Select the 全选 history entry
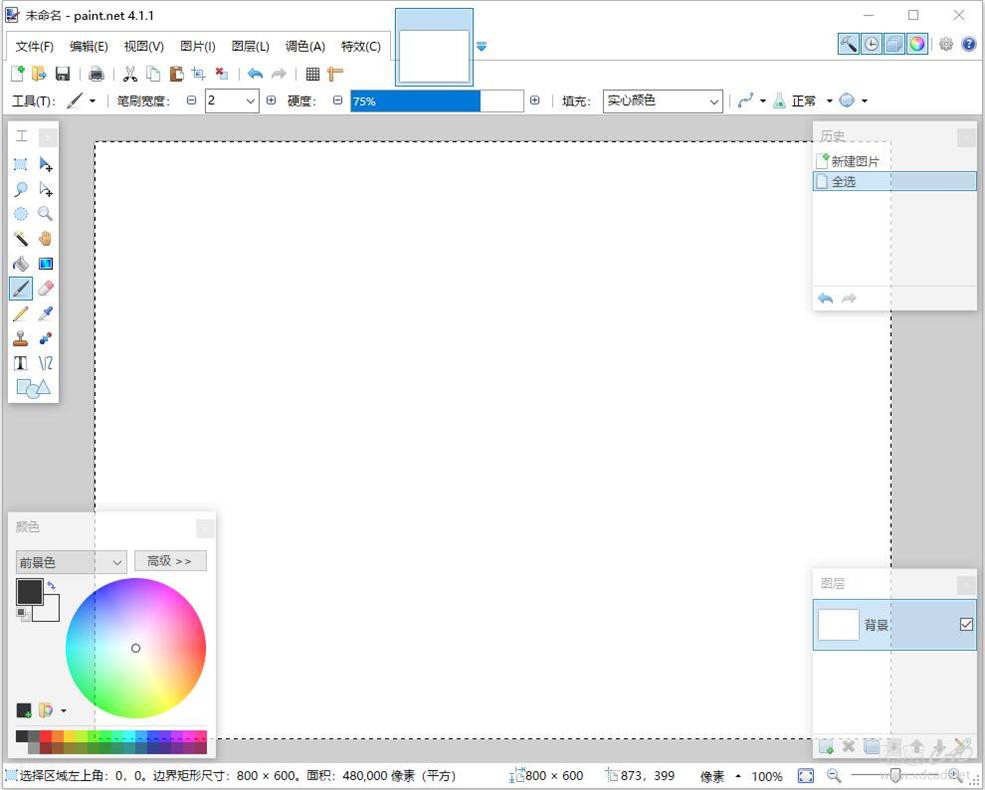Image resolution: width=985 pixels, height=790 pixels. click(895, 181)
